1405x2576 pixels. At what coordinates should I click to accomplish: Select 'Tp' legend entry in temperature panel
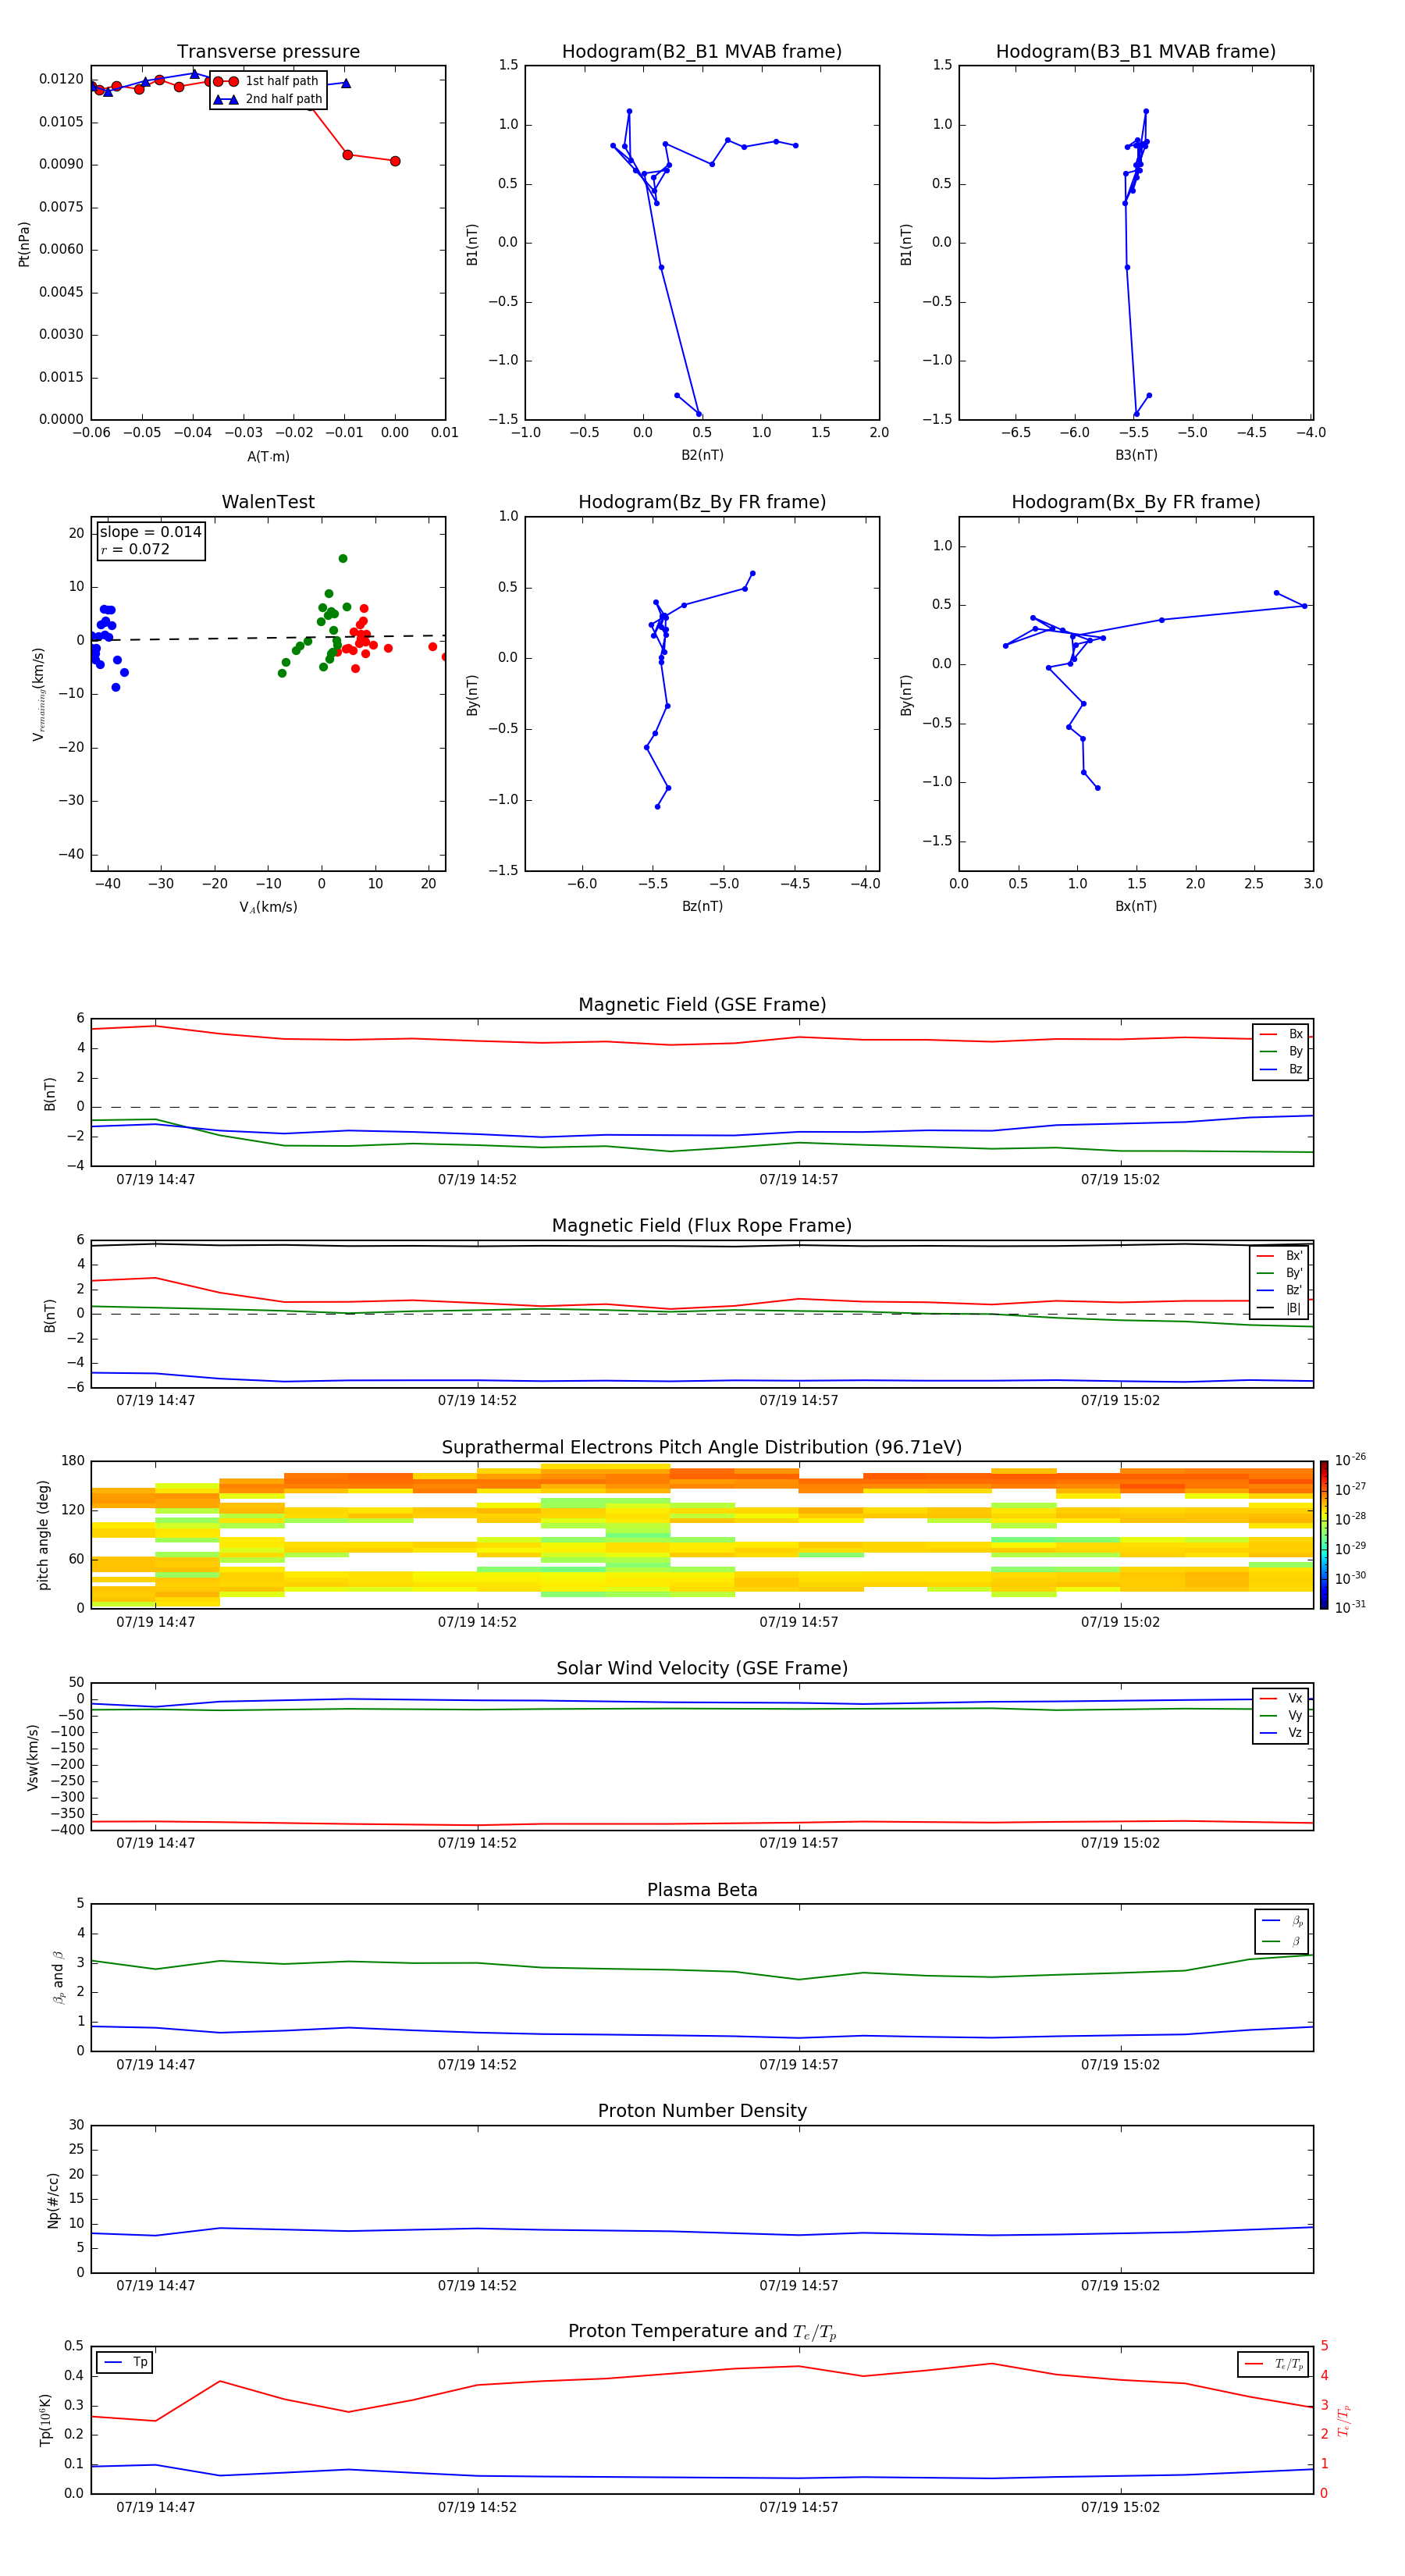click(x=125, y=2363)
